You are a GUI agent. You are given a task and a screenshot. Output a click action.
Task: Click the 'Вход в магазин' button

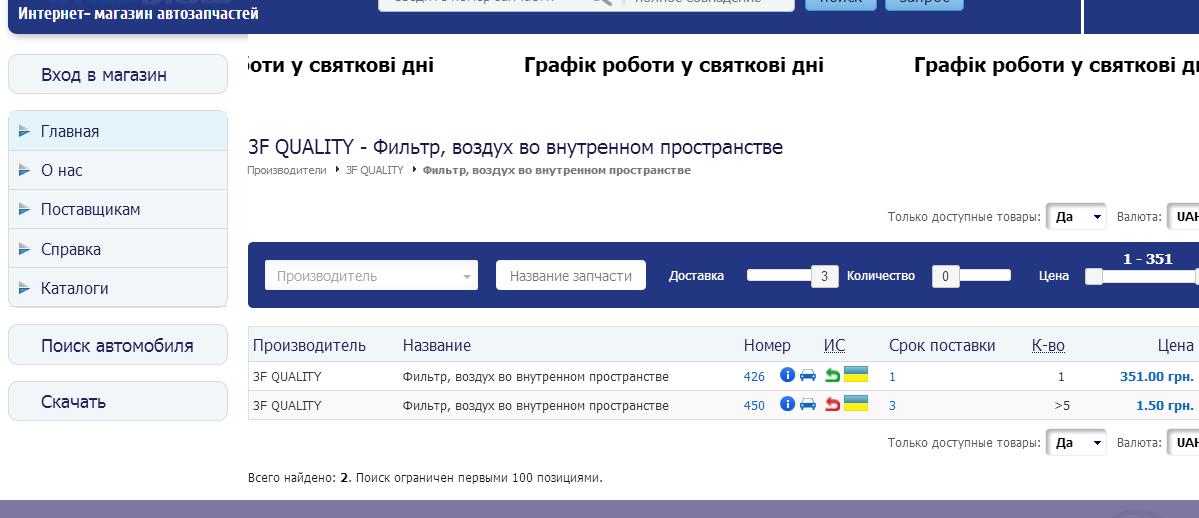tap(118, 75)
